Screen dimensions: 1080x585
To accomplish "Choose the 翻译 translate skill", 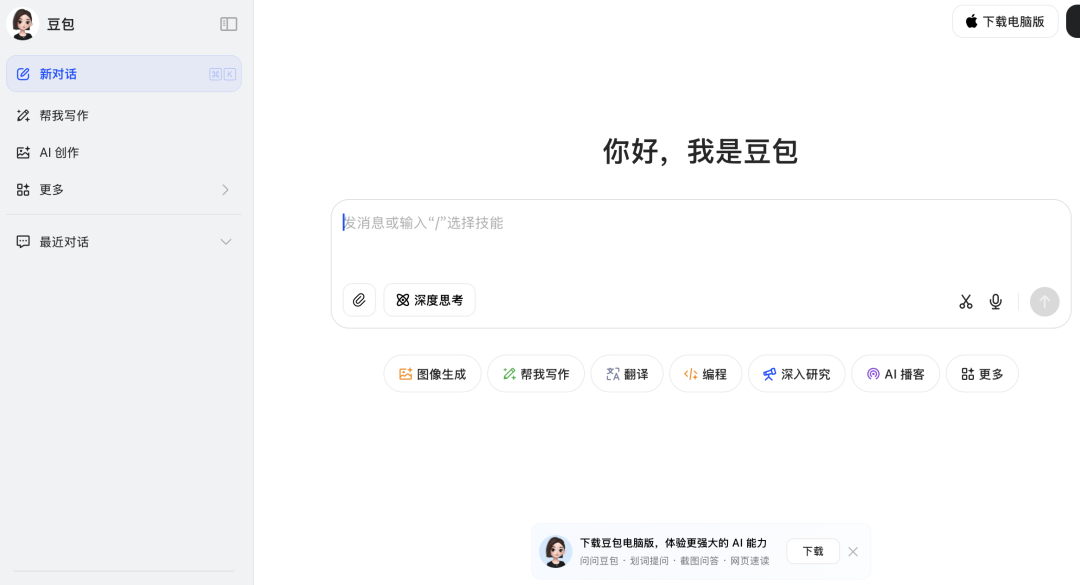I will (x=626, y=374).
